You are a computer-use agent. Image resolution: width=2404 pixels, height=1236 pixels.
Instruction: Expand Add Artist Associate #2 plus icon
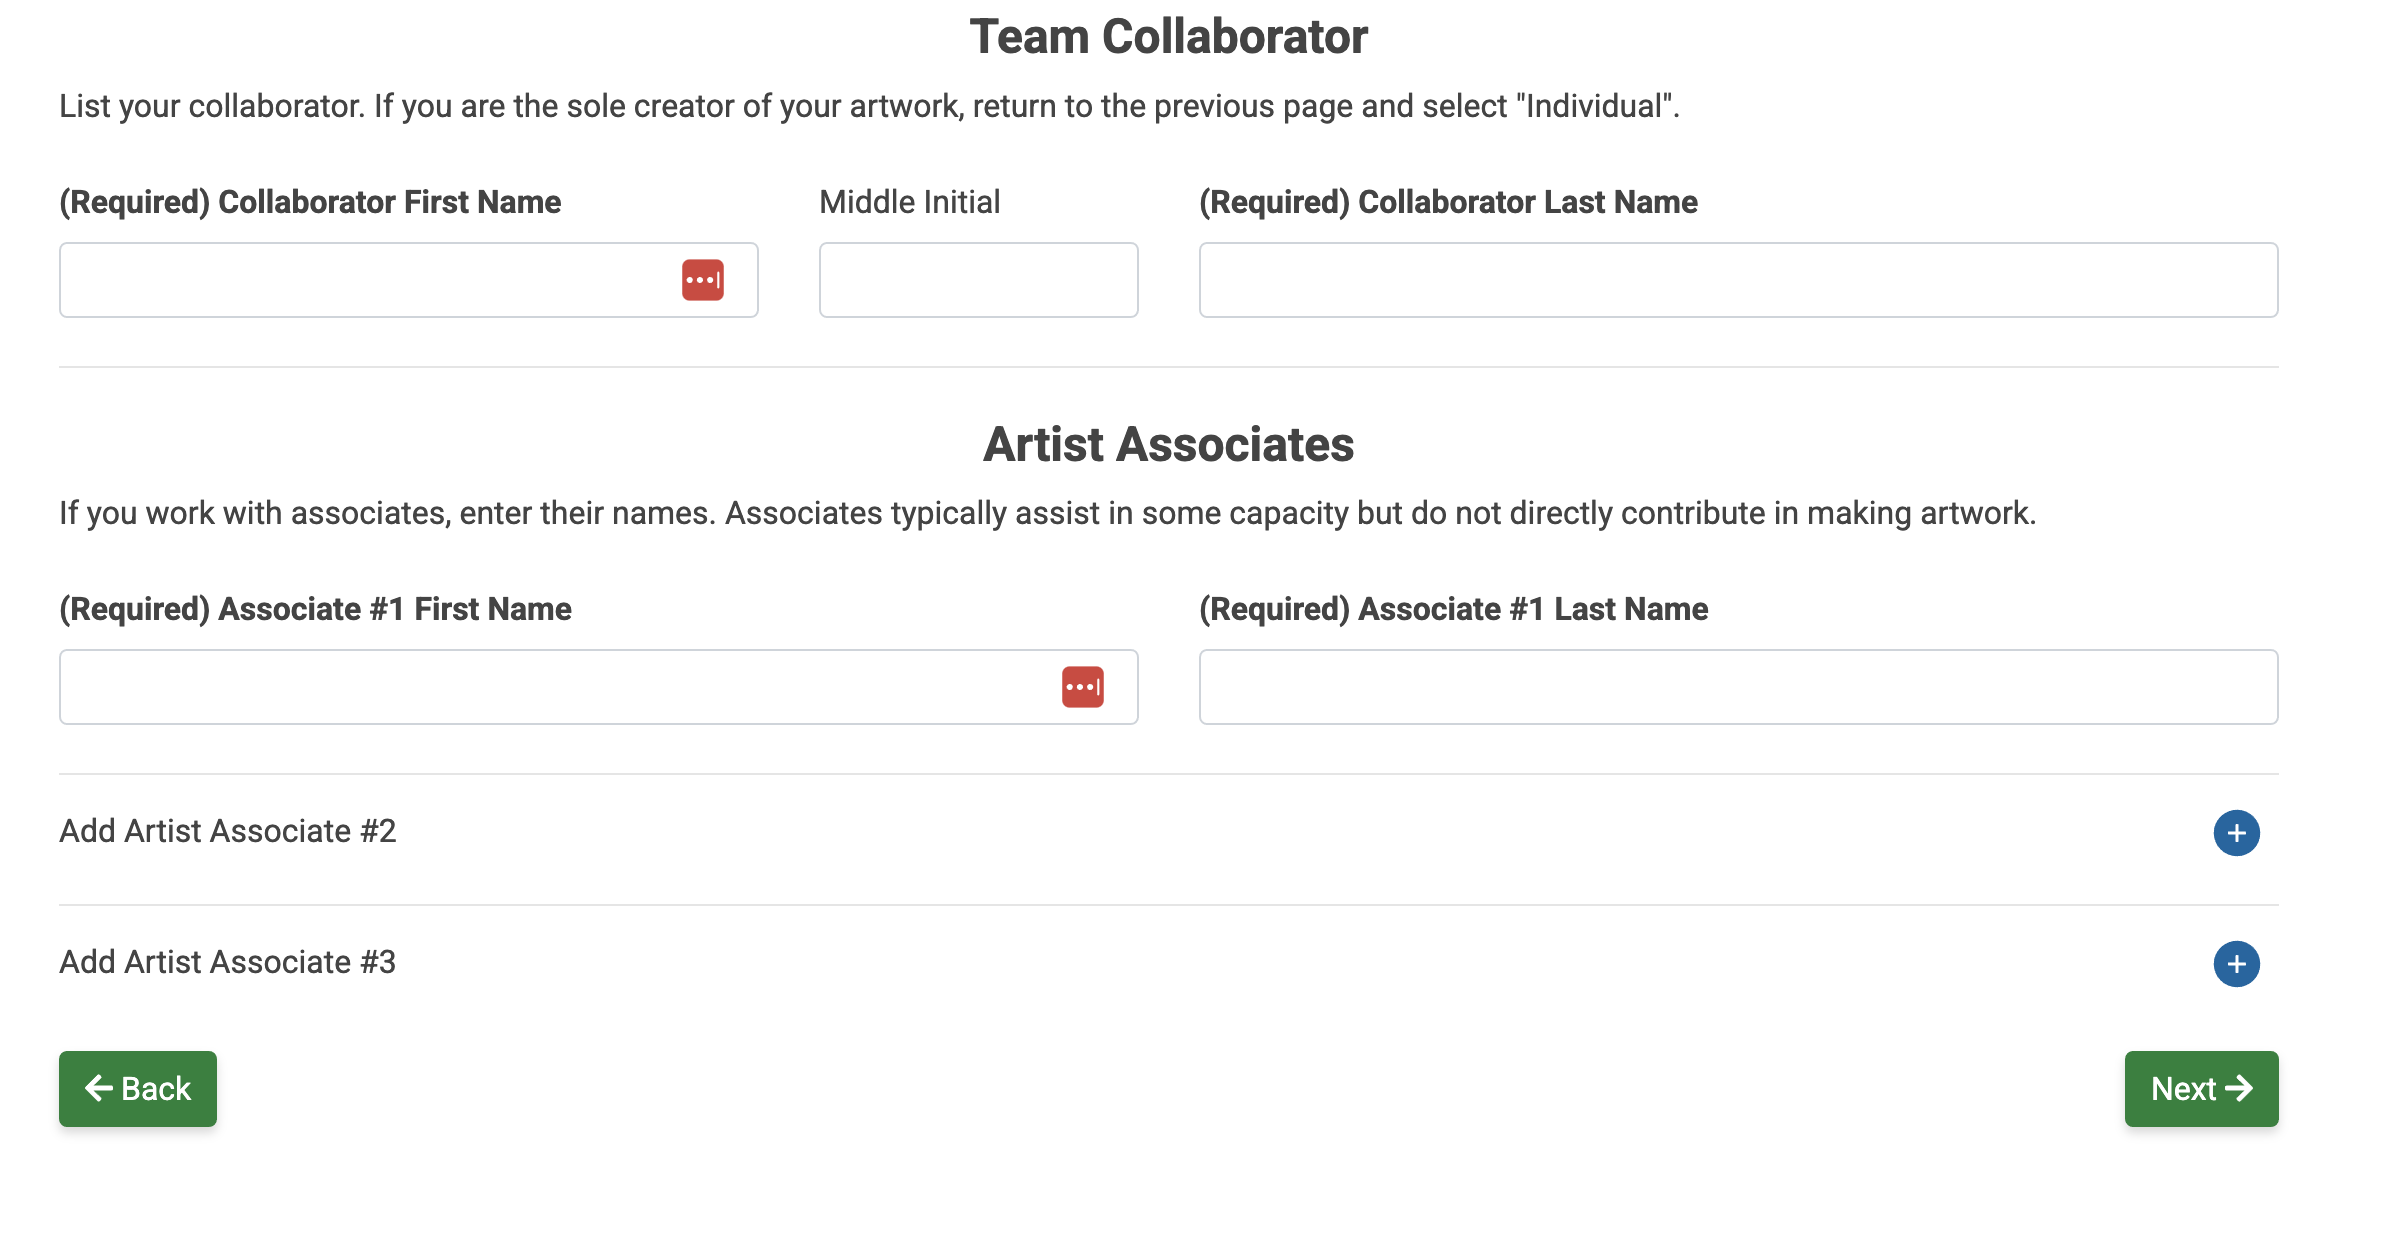tap(2236, 833)
